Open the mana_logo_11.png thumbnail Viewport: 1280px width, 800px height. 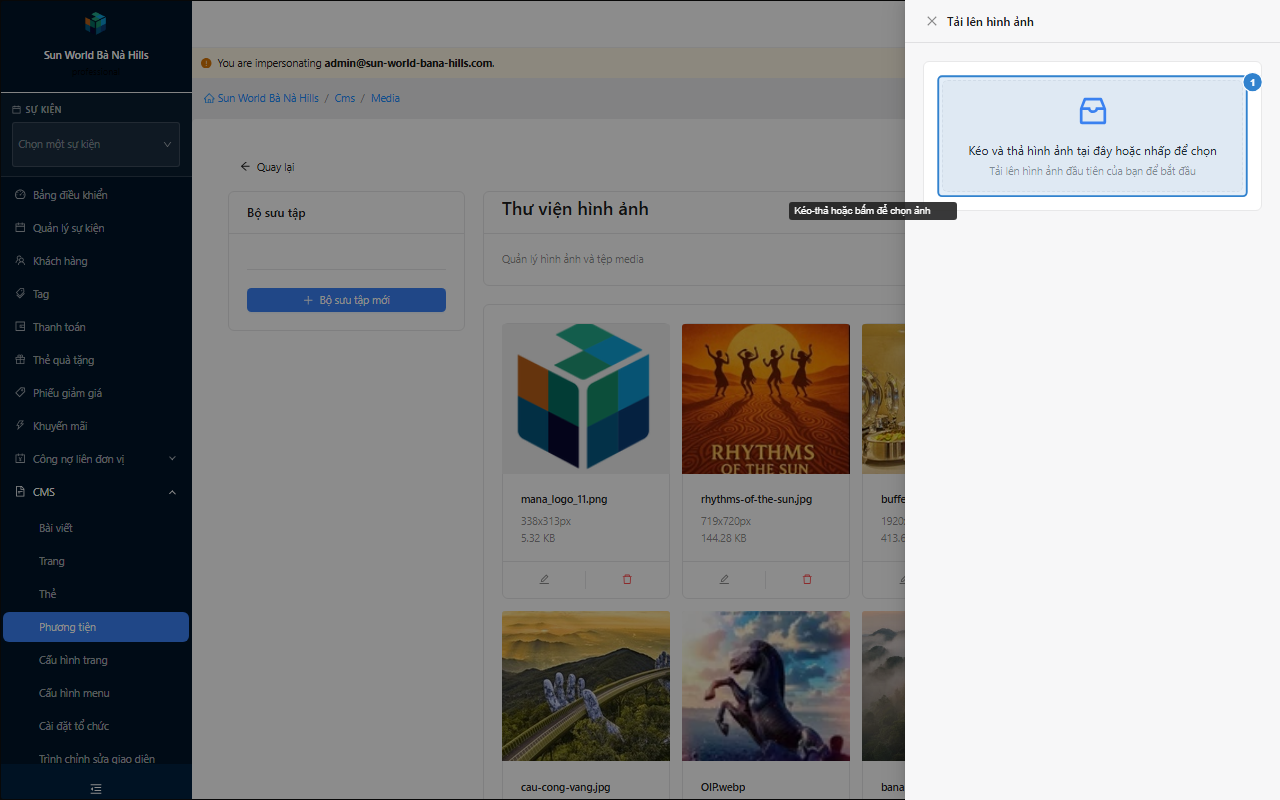[586, 398]
